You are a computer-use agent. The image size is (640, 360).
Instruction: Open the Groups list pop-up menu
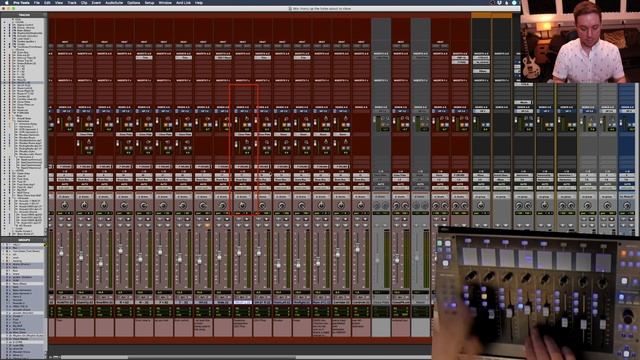[x=44, y=240]
